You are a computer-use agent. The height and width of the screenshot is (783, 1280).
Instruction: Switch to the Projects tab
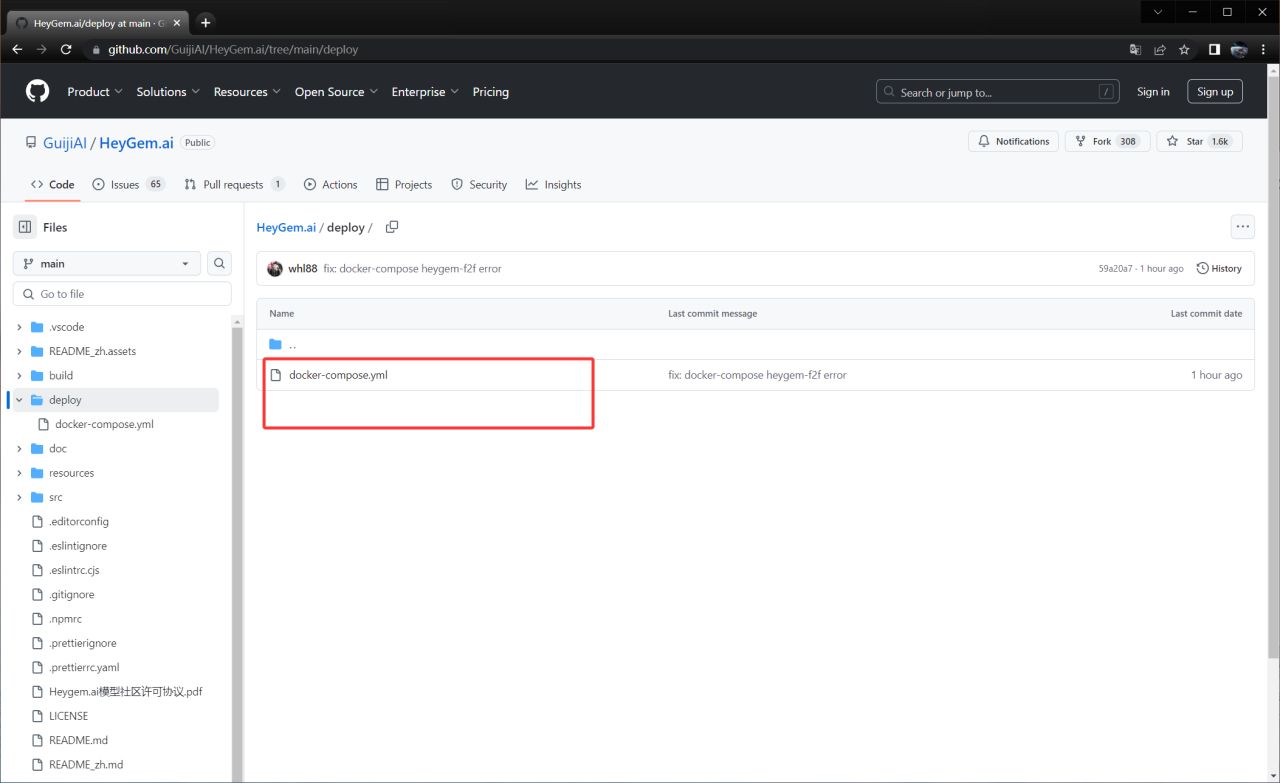click(404, 184)
